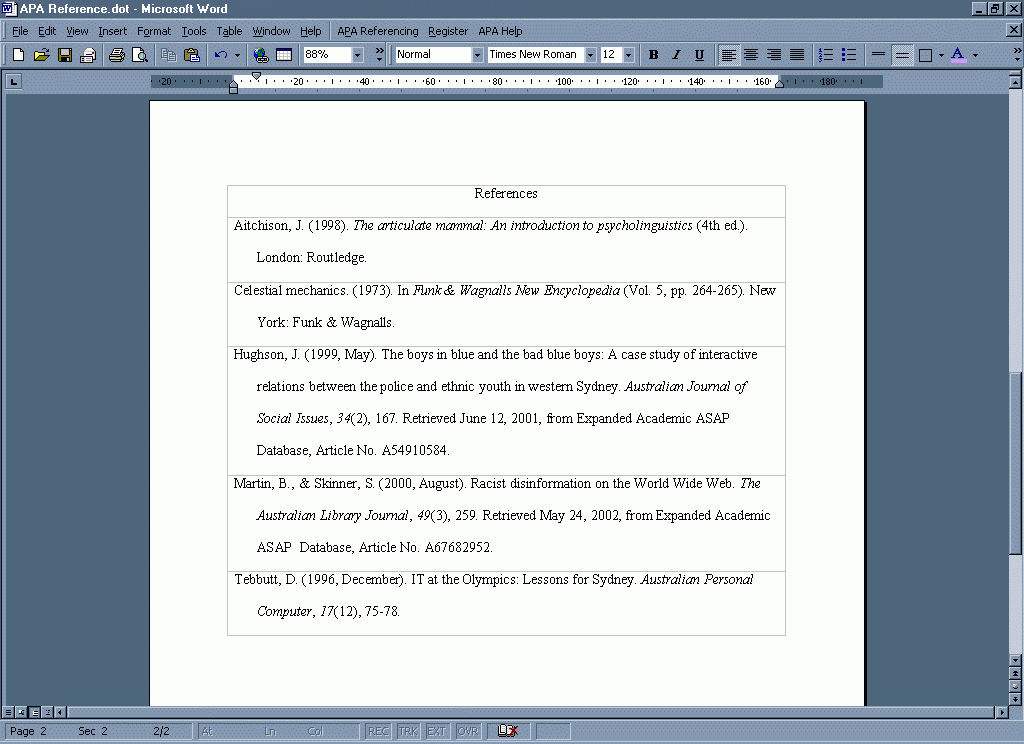Show more Standard toolbar buttons
The height and width of the screenshot is (744, 1024).
coord(379,55)
